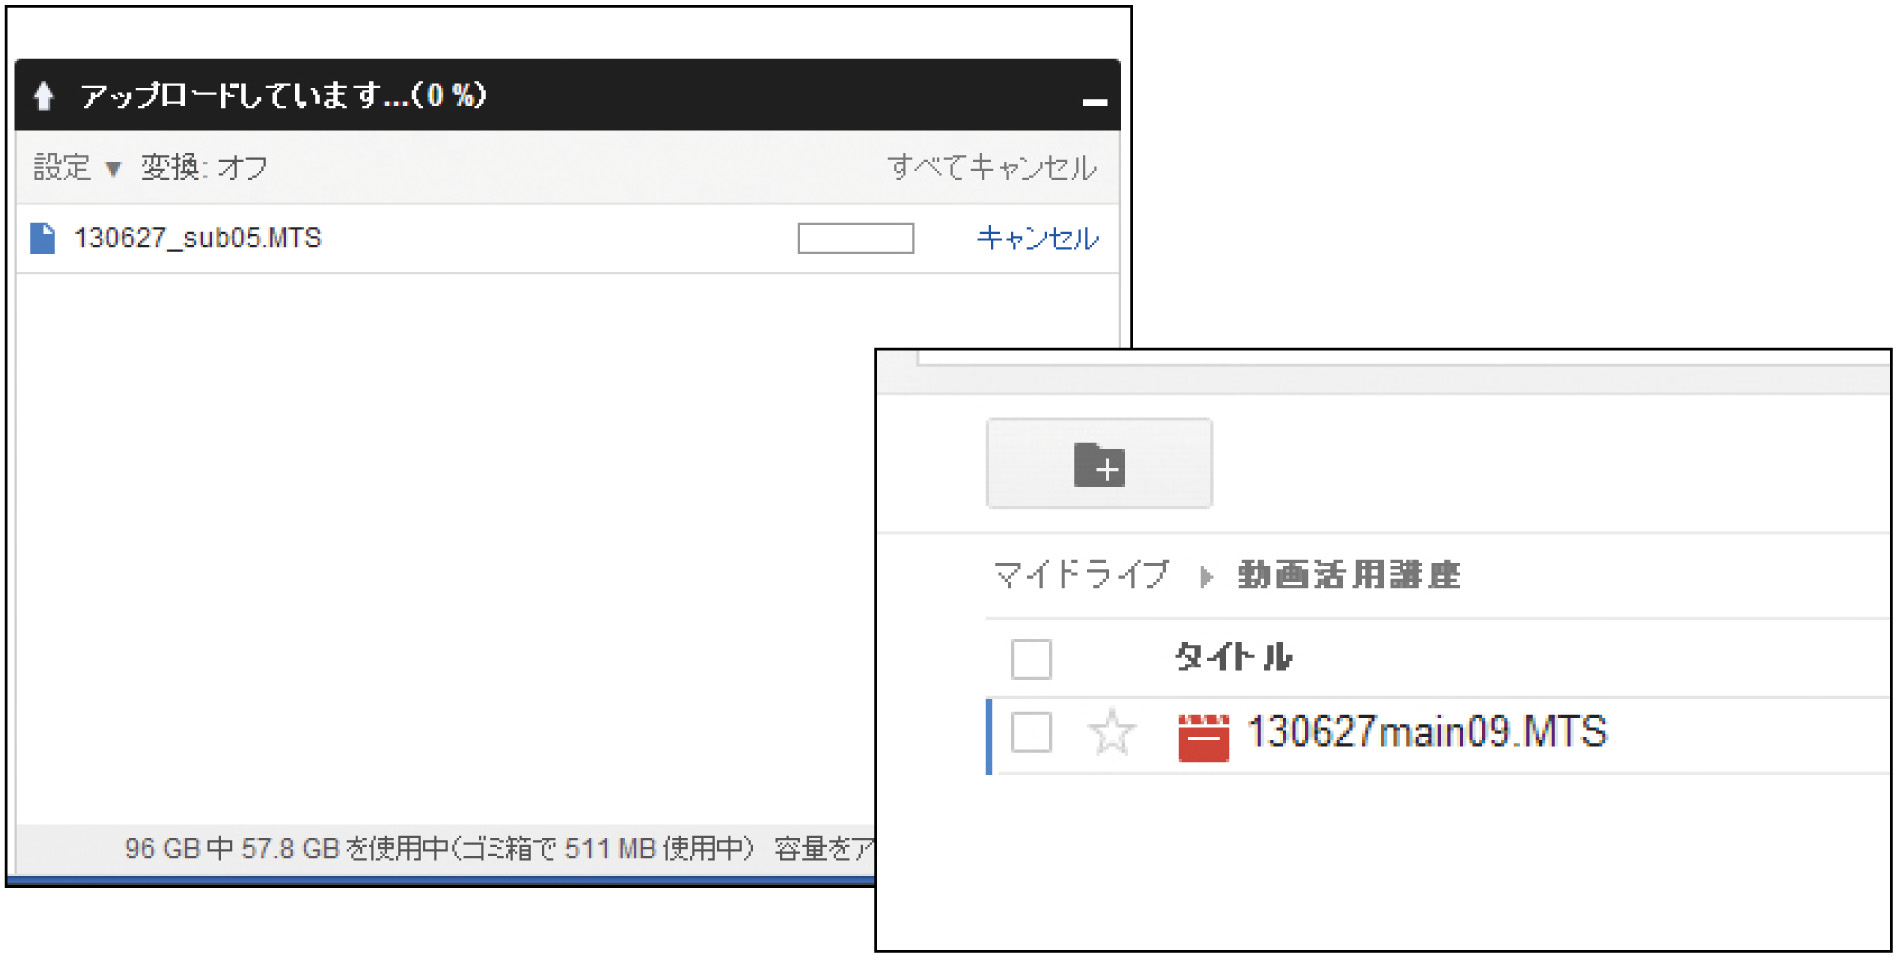The width and height of the screenshot is (1897, 957).
Task: Click the breadcrumb arrow after マイドライブ
Action: point(1206,577)
